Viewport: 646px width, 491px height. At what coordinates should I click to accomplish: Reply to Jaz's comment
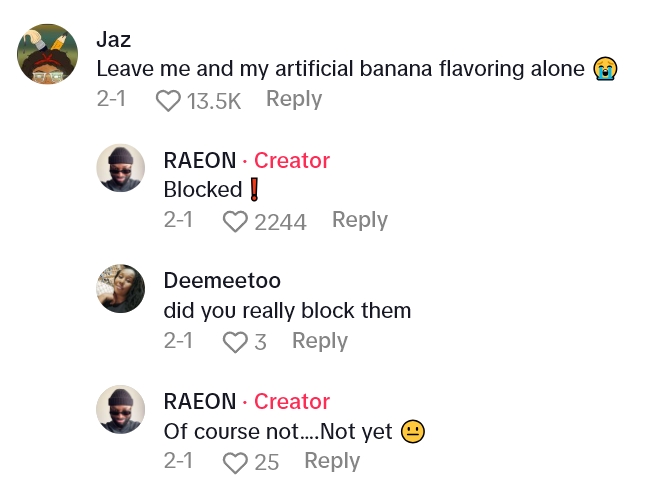(x=293, y=99)
